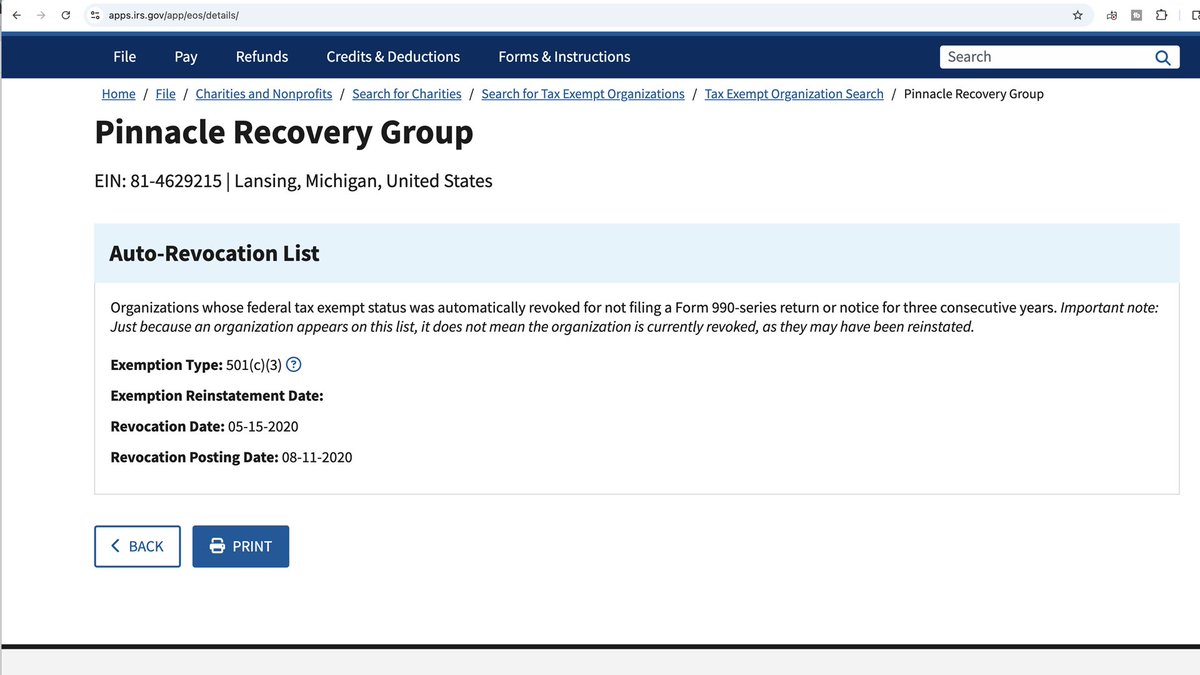The image size is (1200, 675).
Task: Go back using the browser back arrow
Action: tap(17, 15)
